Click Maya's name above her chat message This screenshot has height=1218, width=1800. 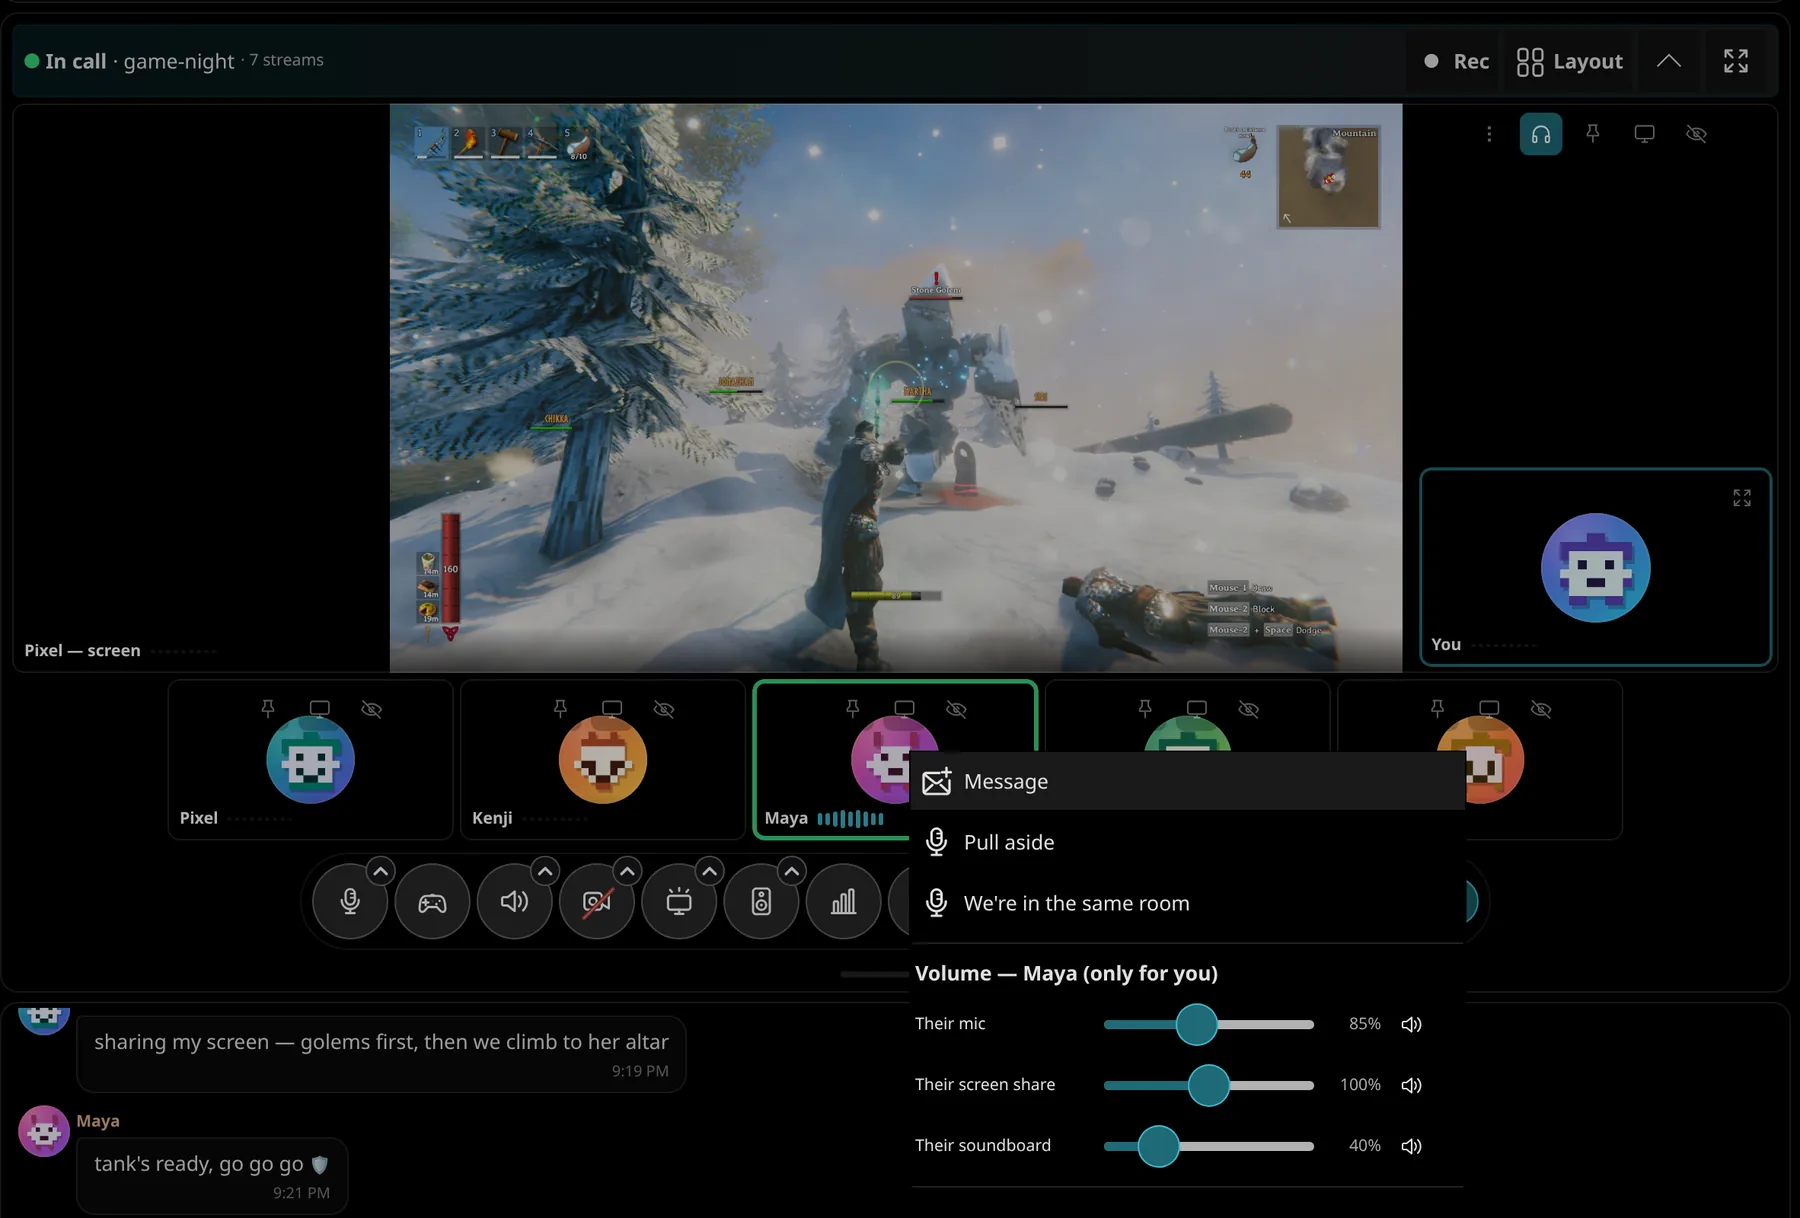(98, 1121)
